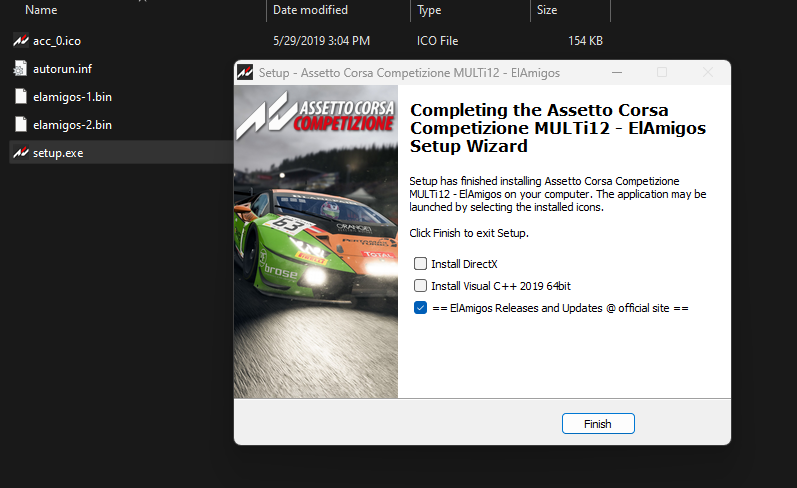The height and width of the screenshot is (488, 797).
Task: Click the elamigos-1.bin file icon
Action: pos(20,96)
